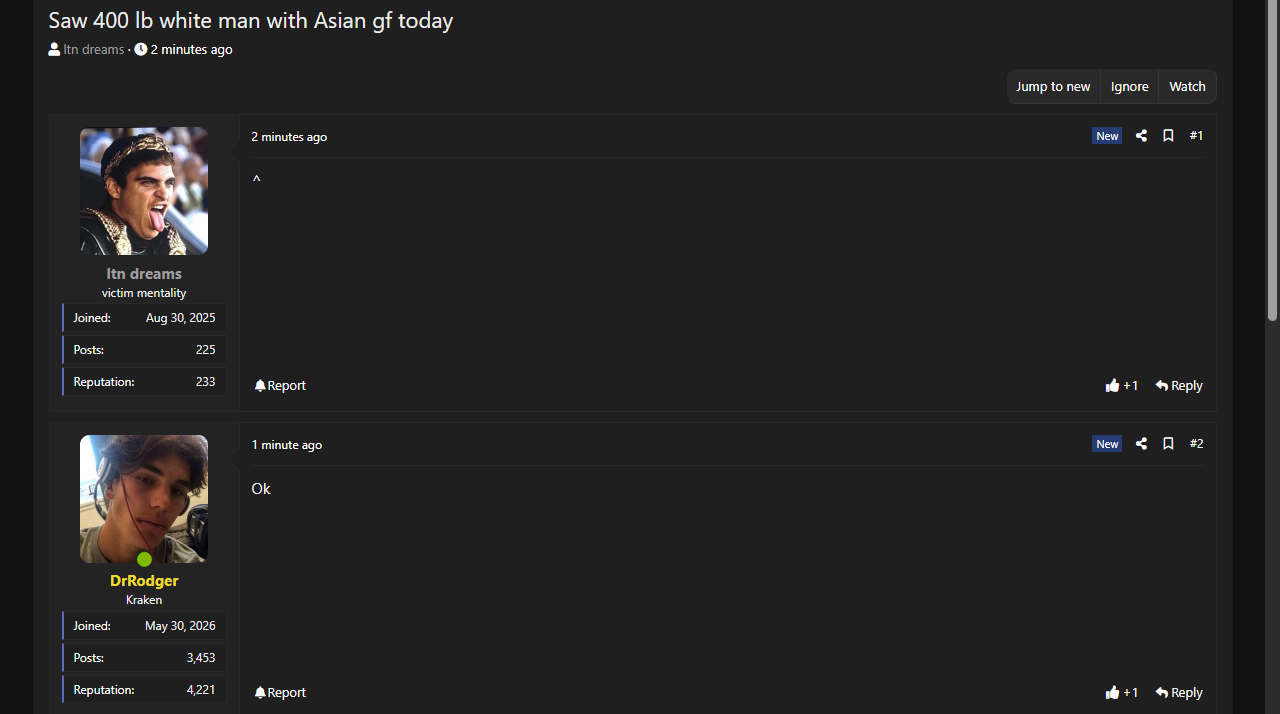Share post #2 via share icon
This screenshot has width=1280, height=714.
tap(1141, 444)
